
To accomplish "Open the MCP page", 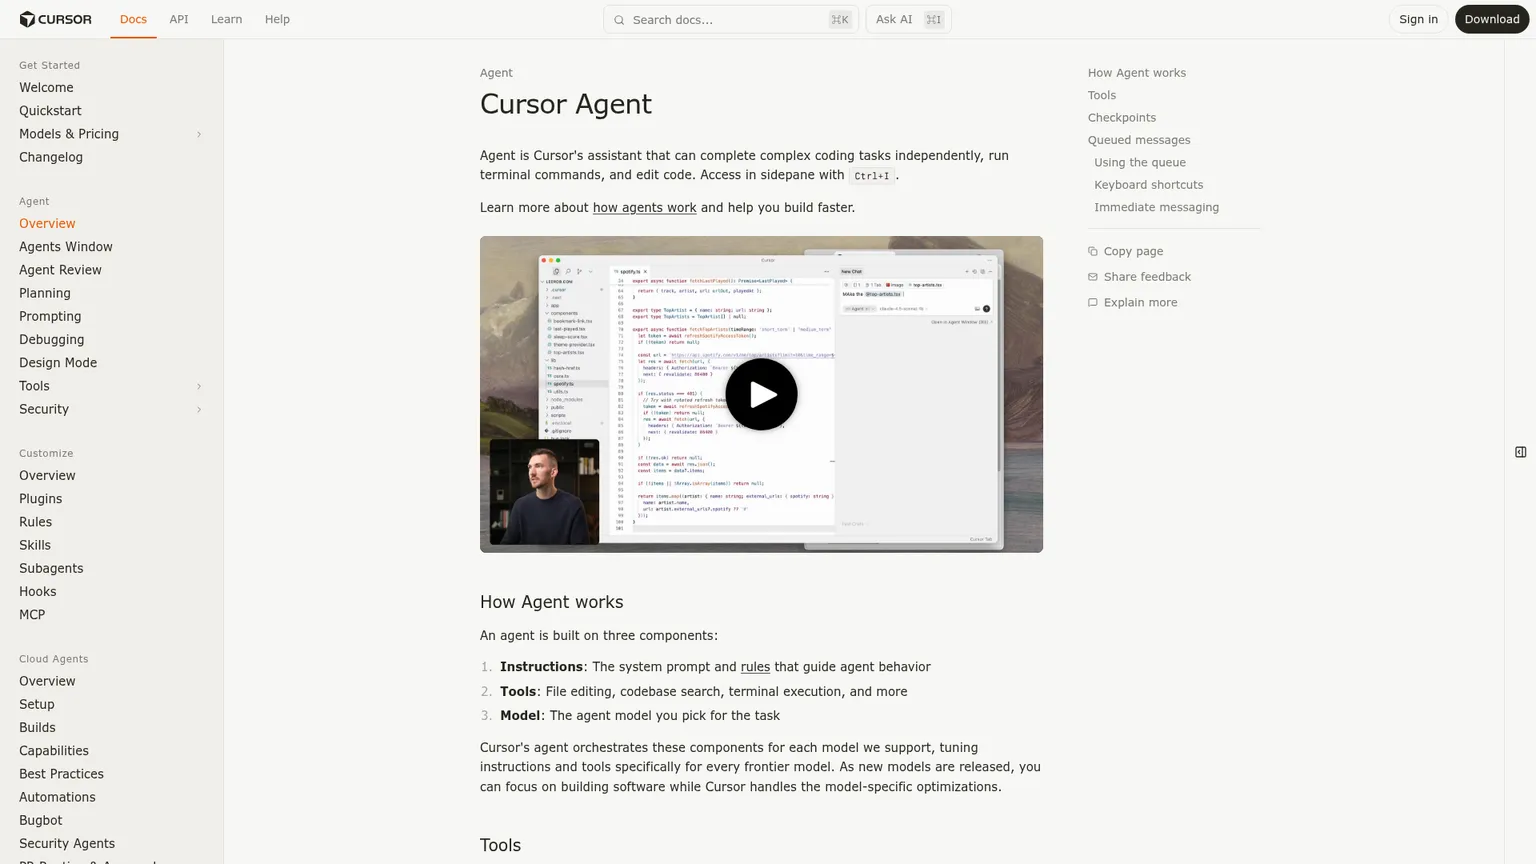I will tap(32, 615).
